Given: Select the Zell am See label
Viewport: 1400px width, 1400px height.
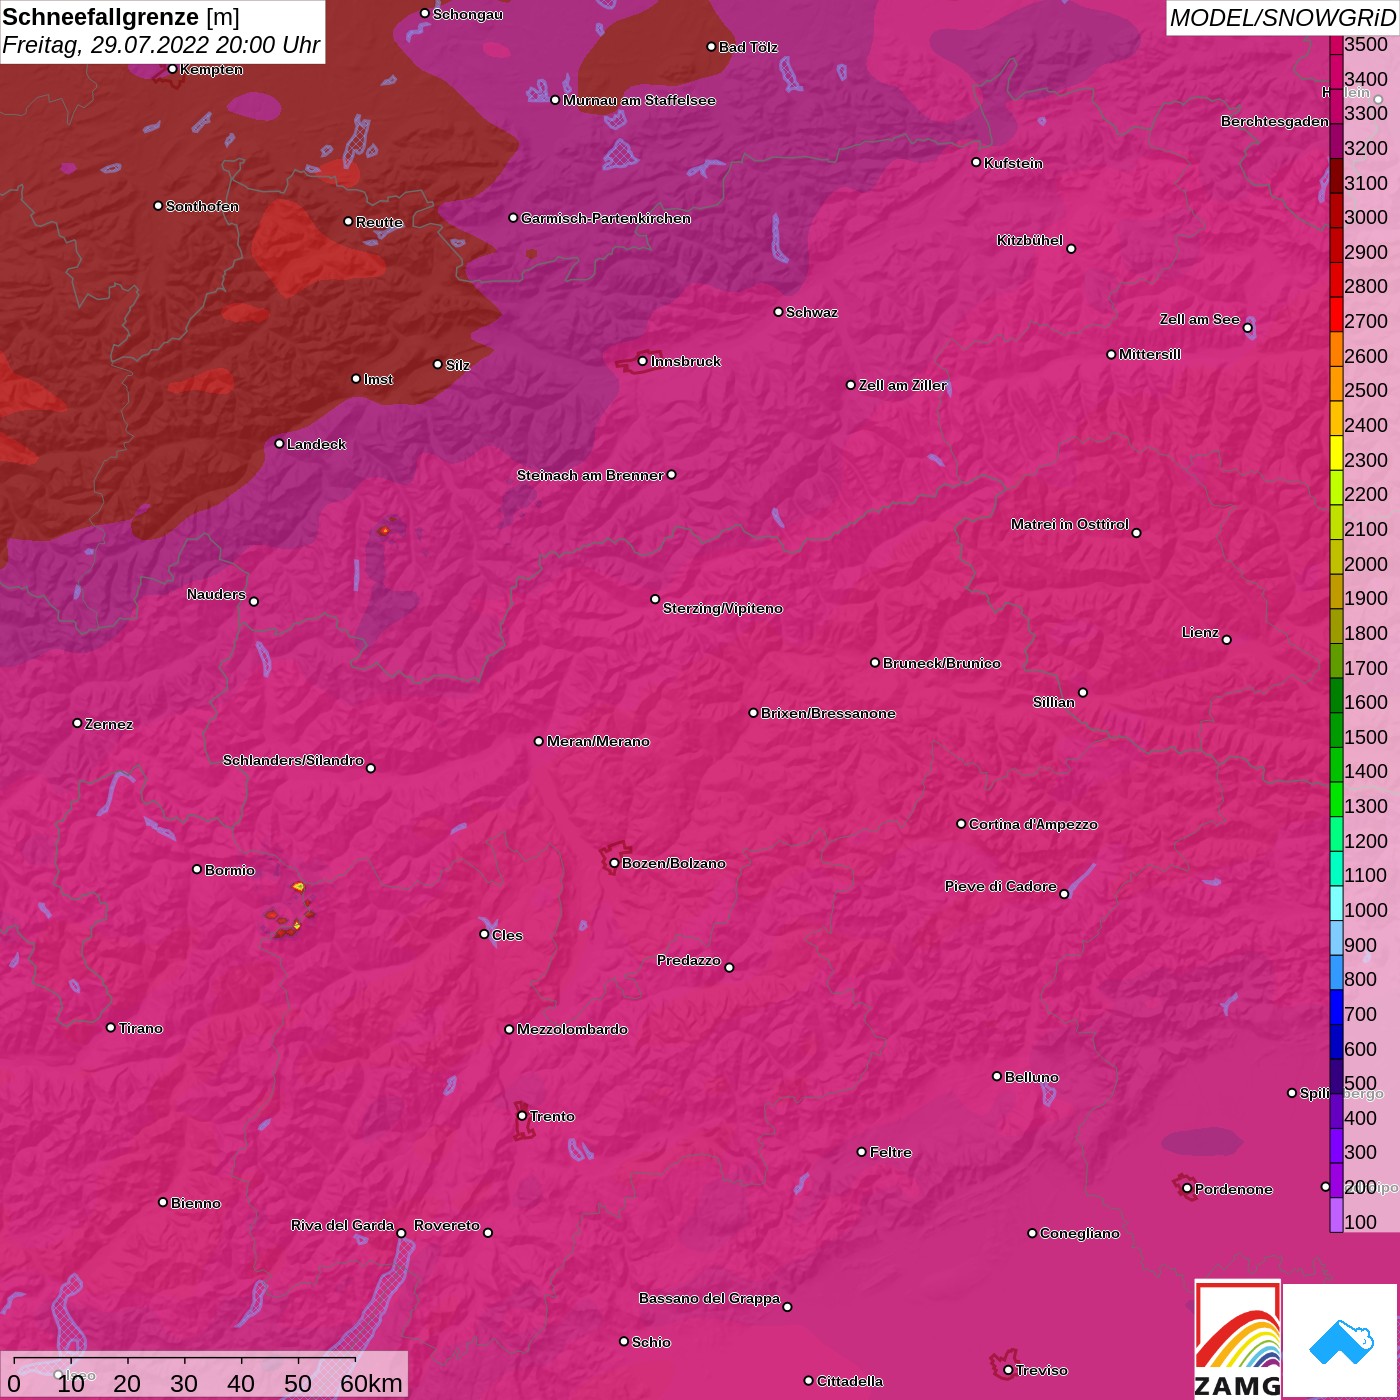Looking at the screenshot, I should 1199,319.
